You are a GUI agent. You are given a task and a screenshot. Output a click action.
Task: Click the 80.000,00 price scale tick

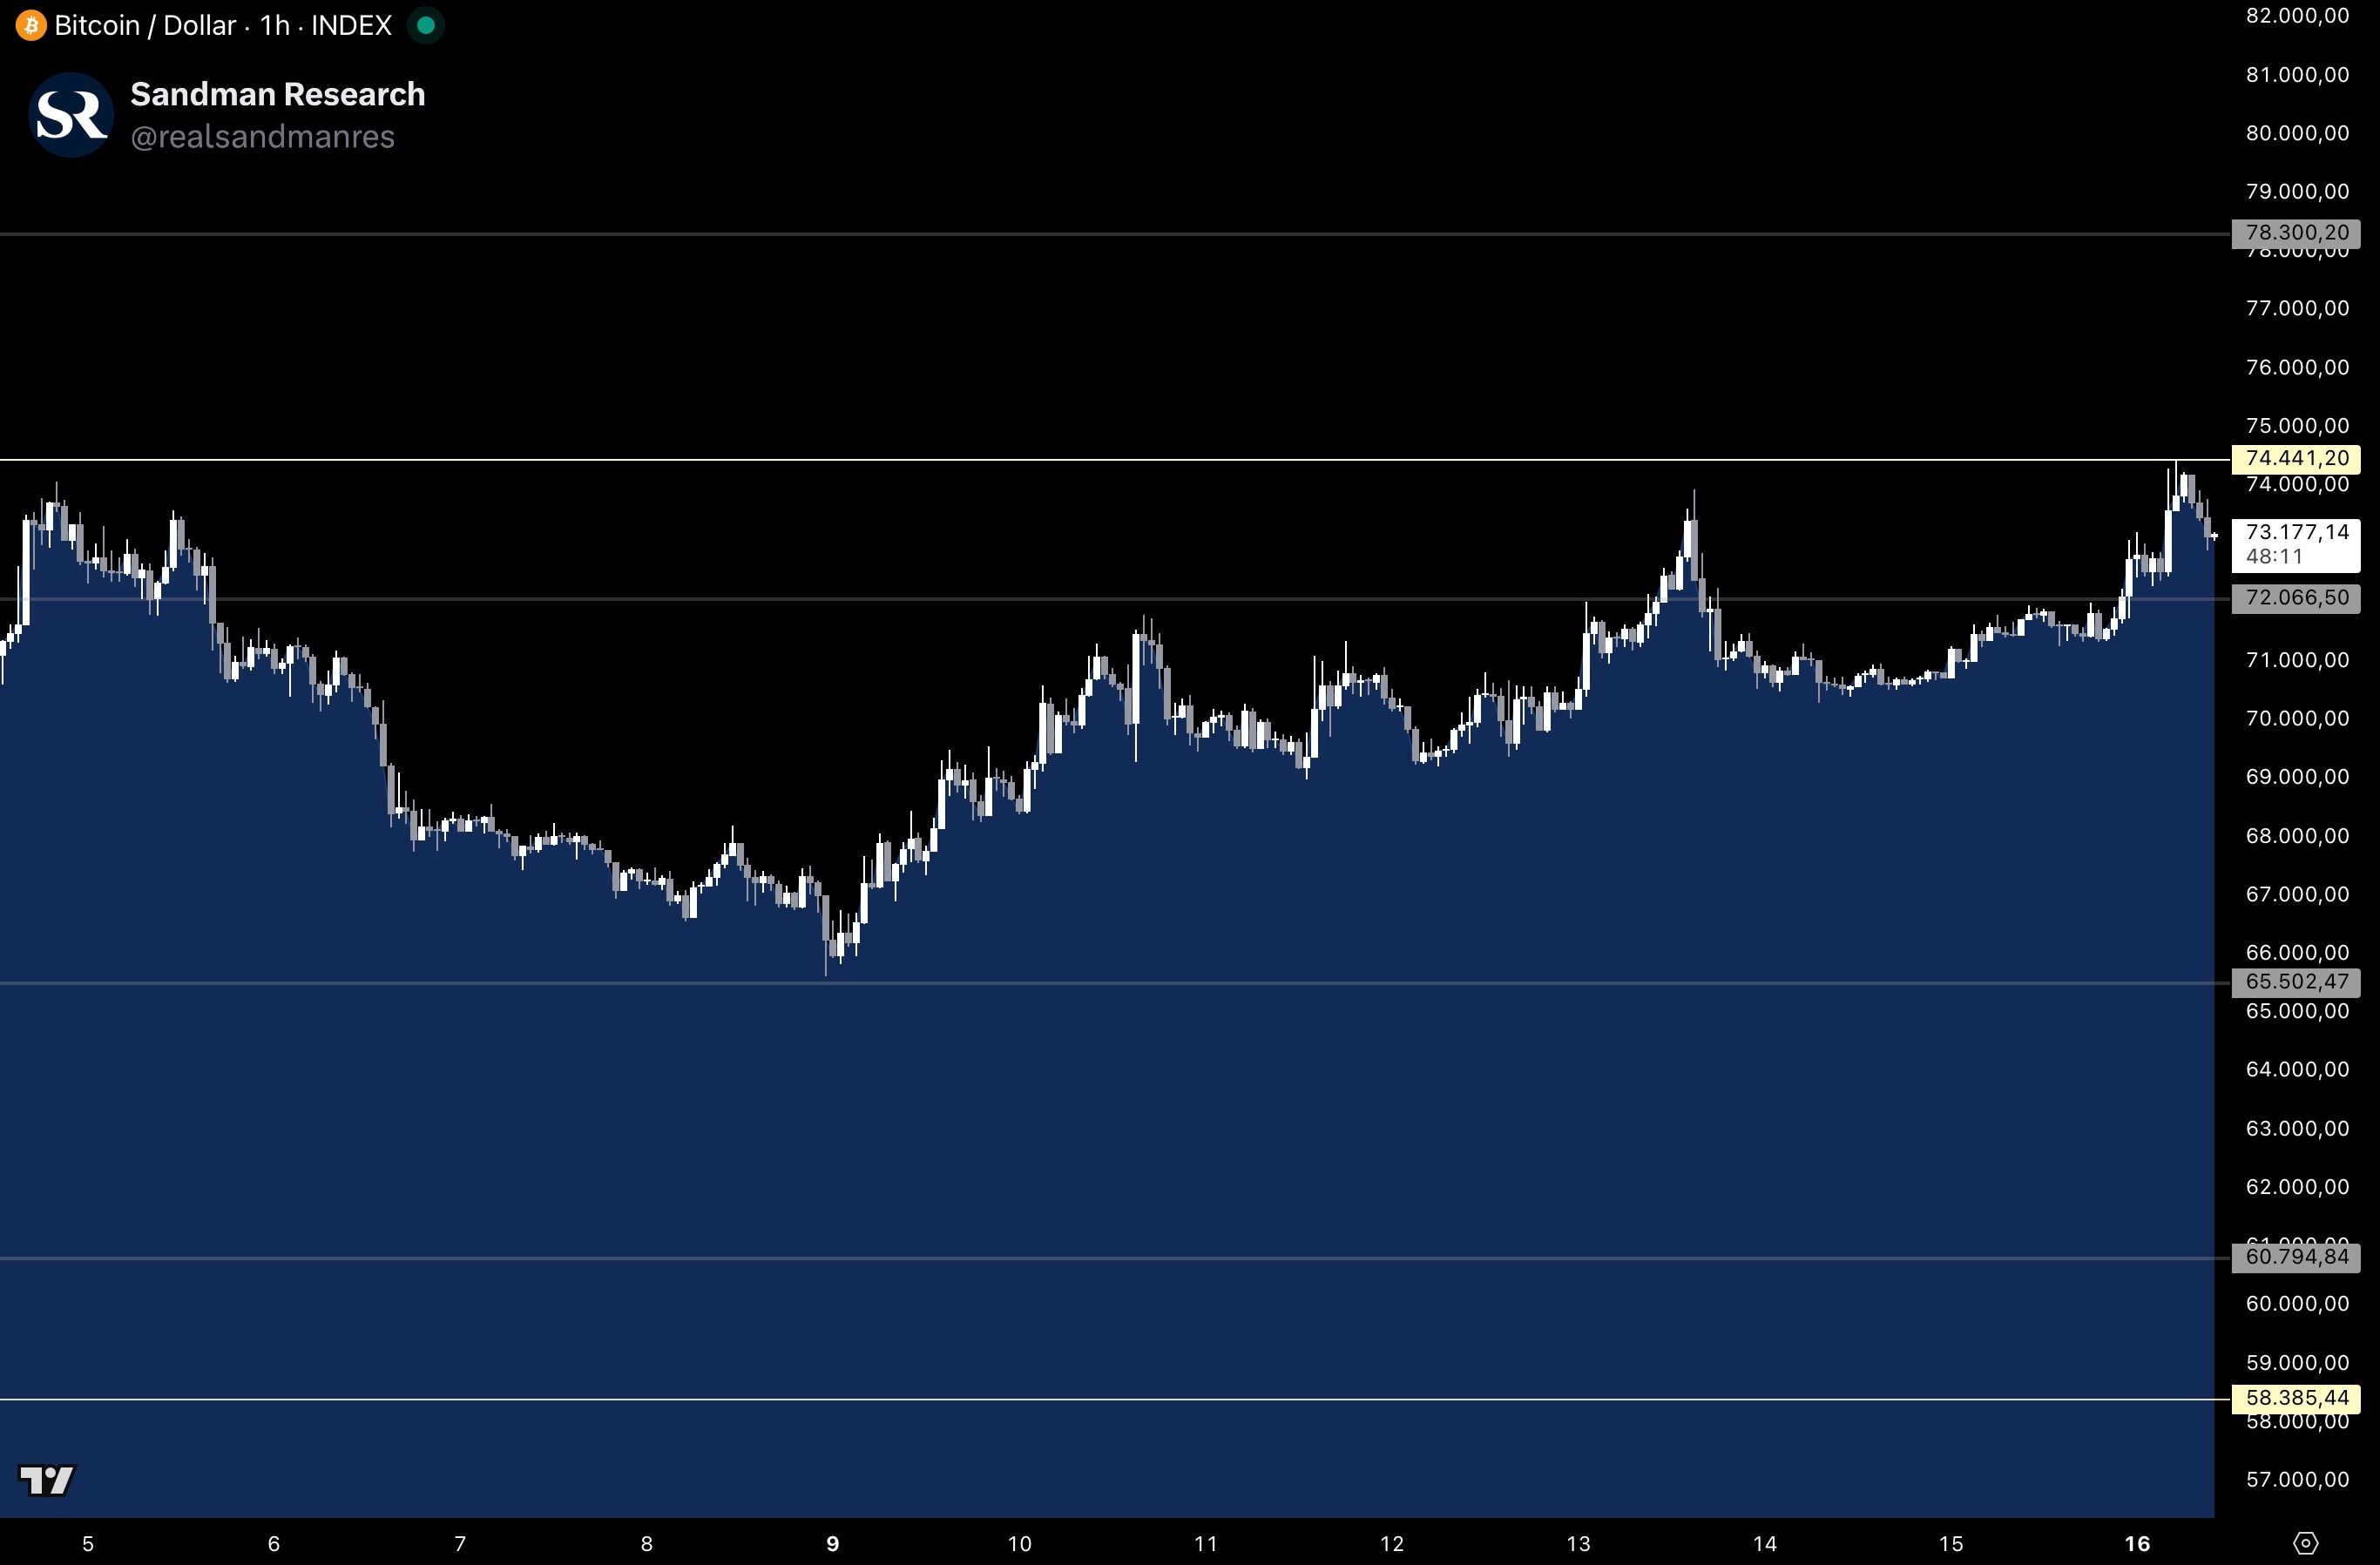2296,133
